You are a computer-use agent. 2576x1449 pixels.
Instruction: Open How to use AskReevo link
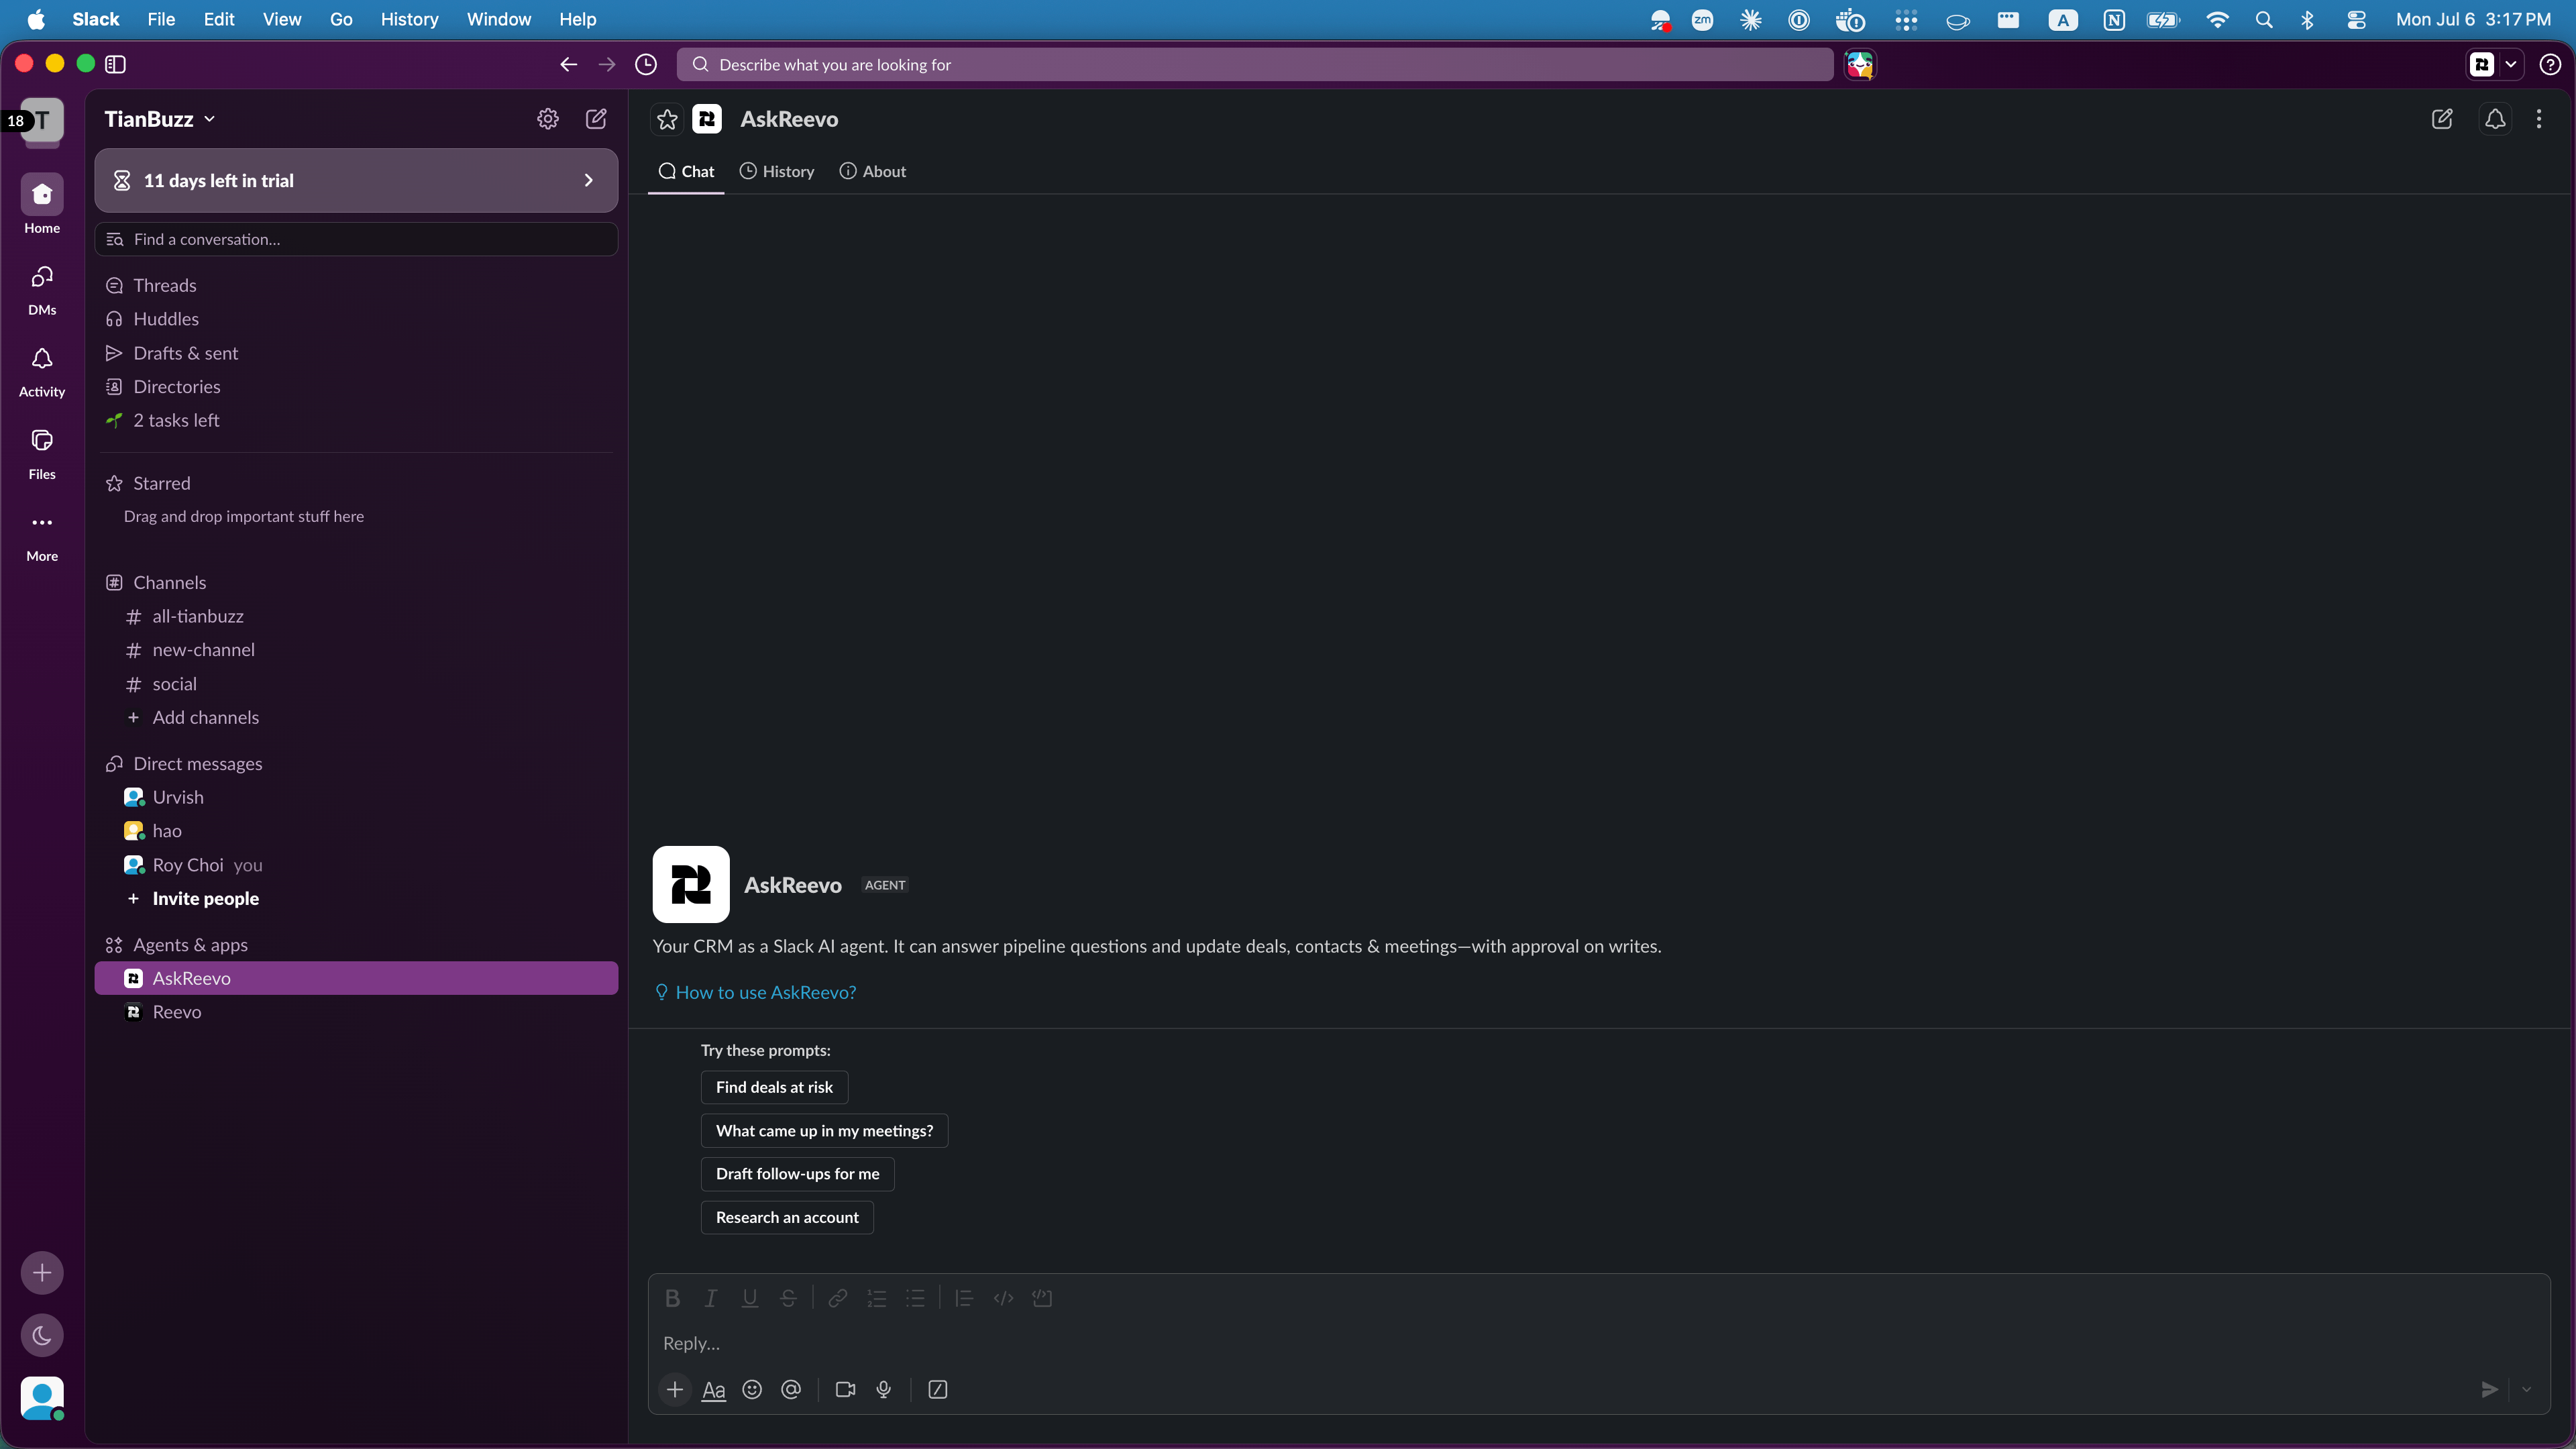point(756,992)
